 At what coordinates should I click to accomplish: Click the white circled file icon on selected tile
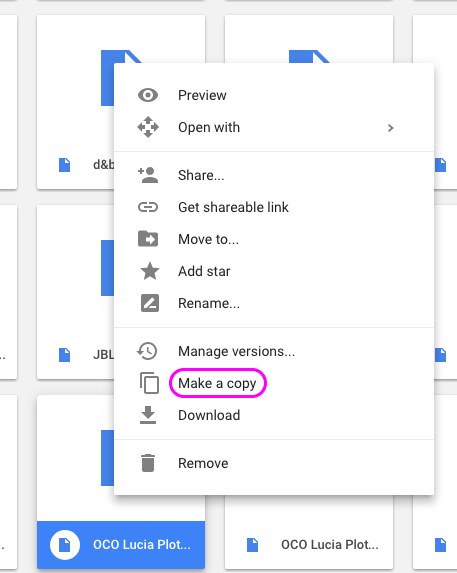[65, 545]
